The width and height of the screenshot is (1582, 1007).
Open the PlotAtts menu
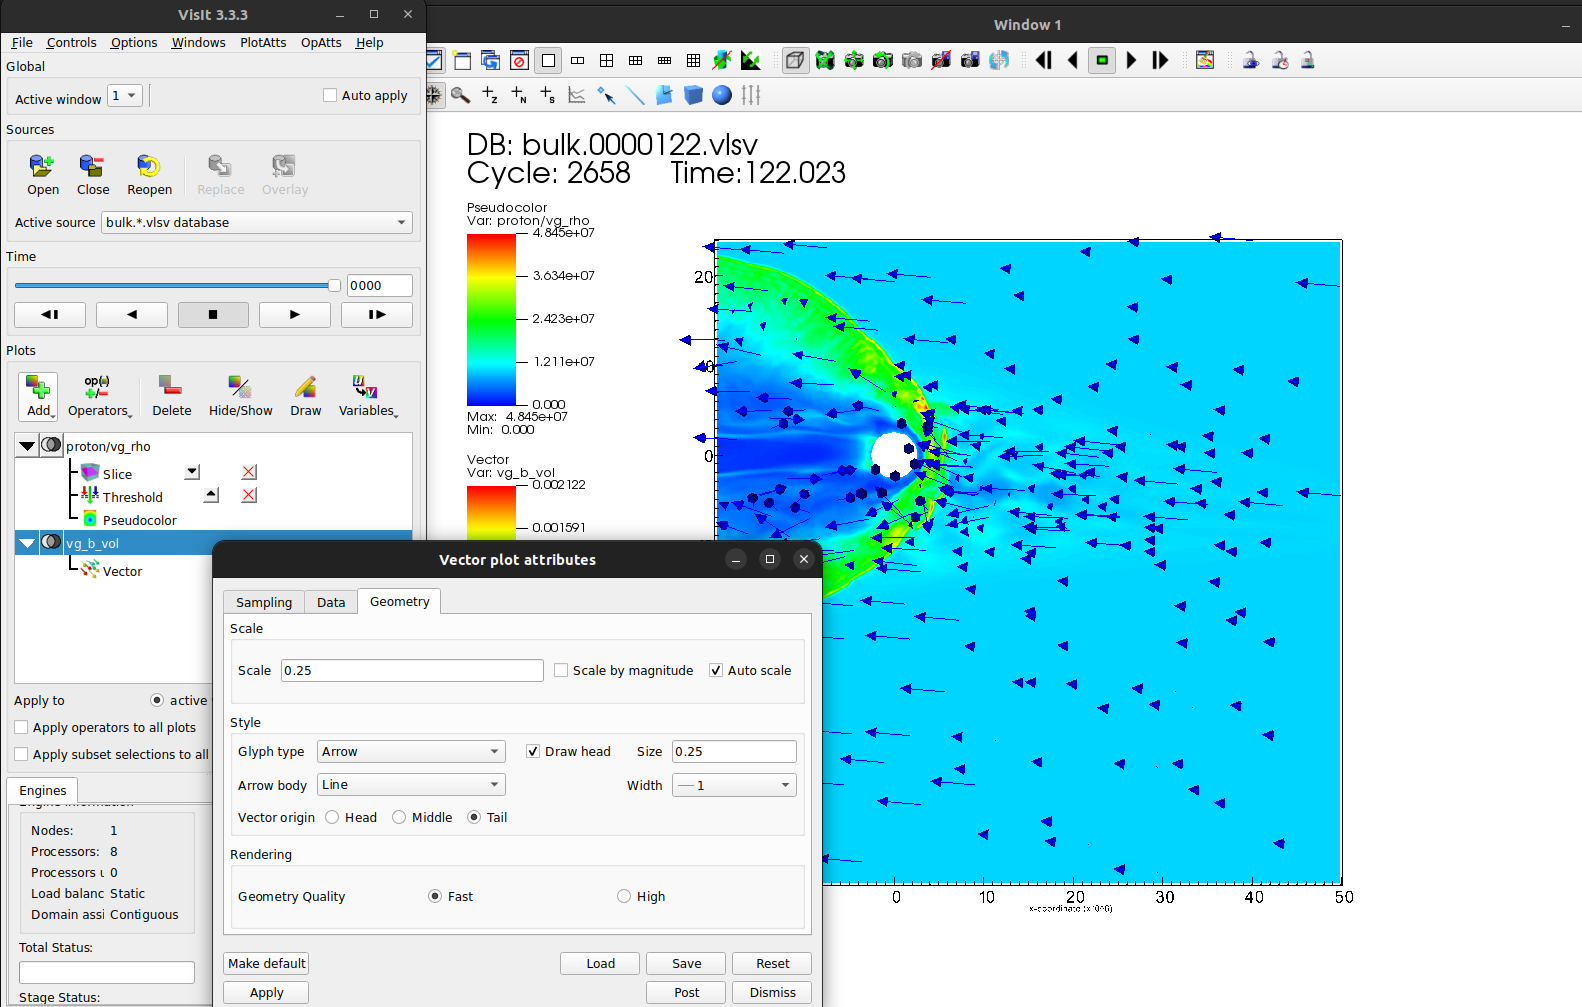263,43
